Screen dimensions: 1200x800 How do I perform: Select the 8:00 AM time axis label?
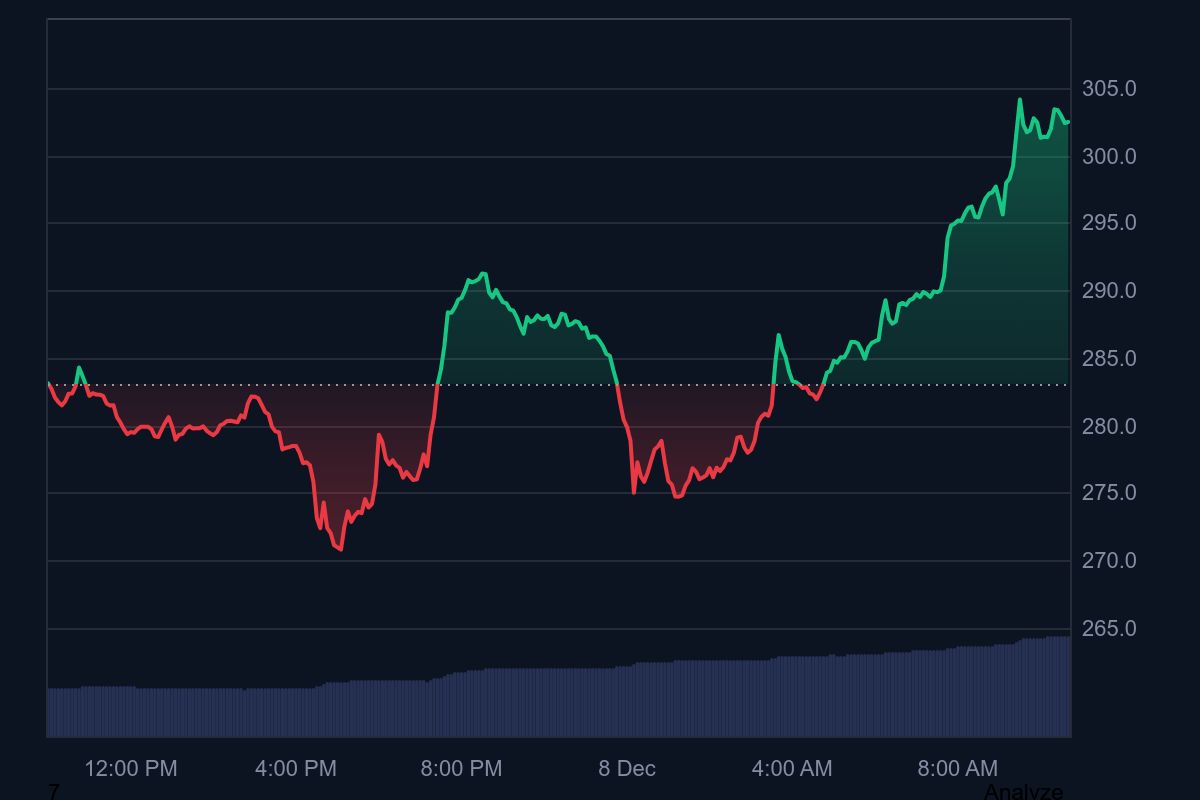pos(958,768)
